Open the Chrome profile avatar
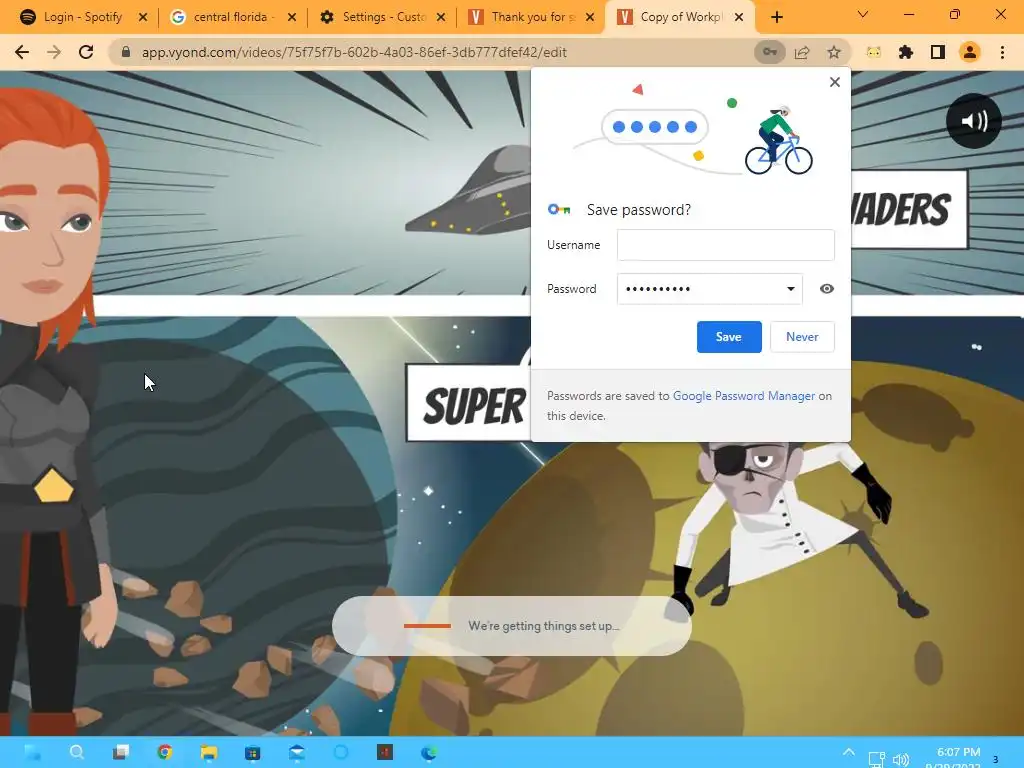This screenshot has height=768, width=1024. coord(970,52)
